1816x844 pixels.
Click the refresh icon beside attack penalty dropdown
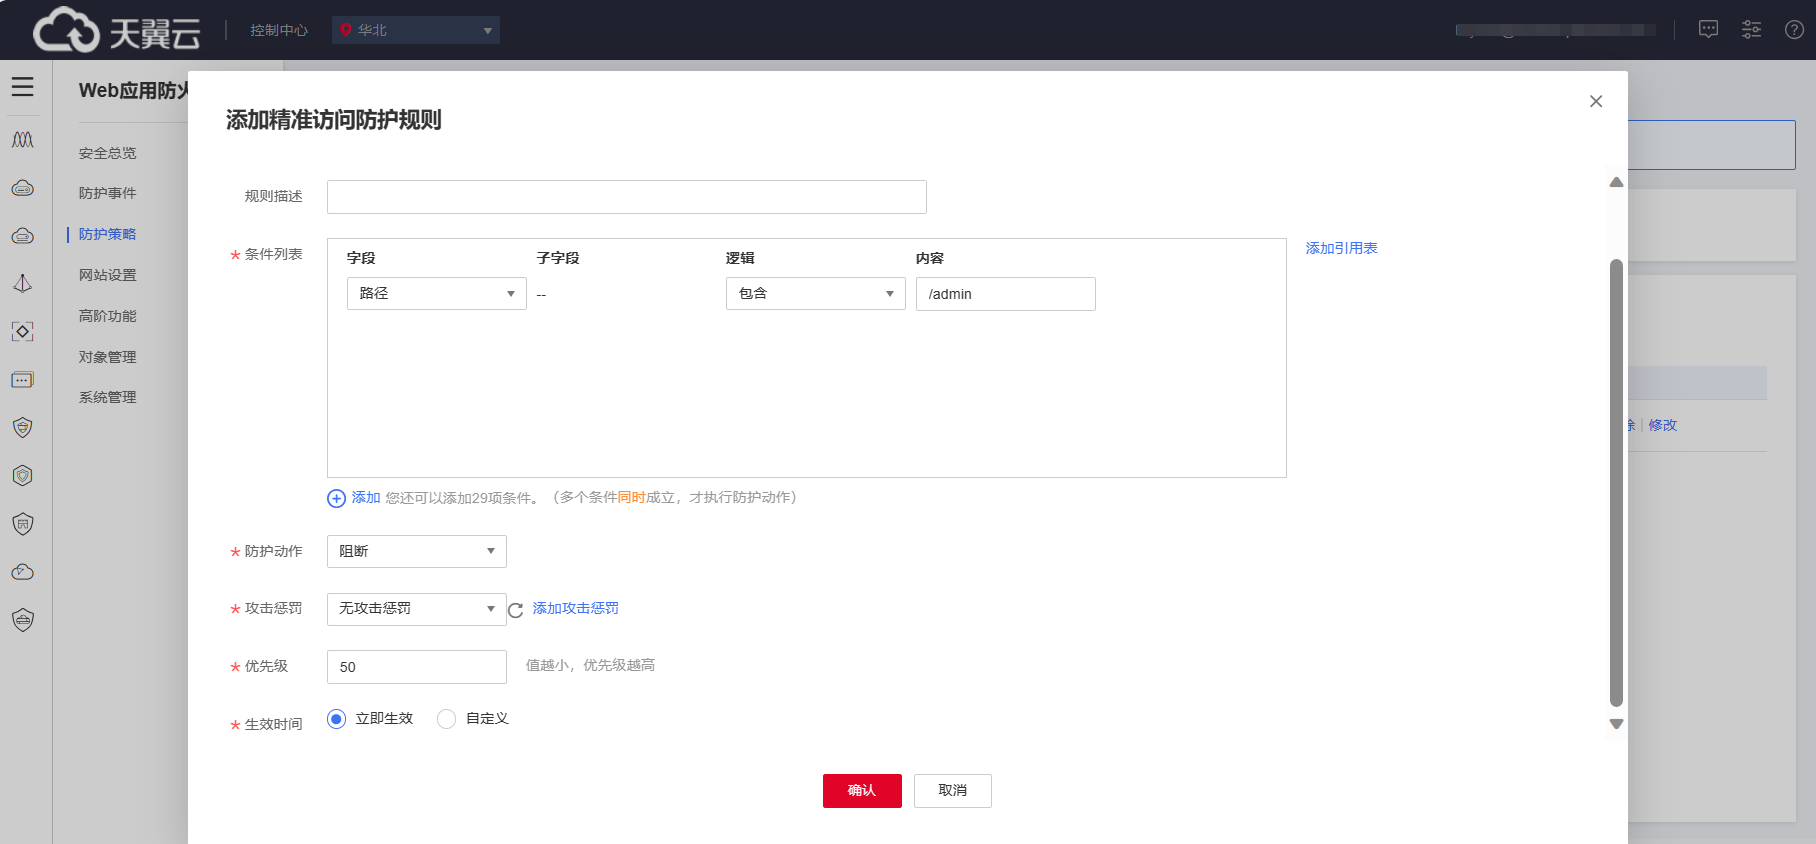click(x=516, y=610)
